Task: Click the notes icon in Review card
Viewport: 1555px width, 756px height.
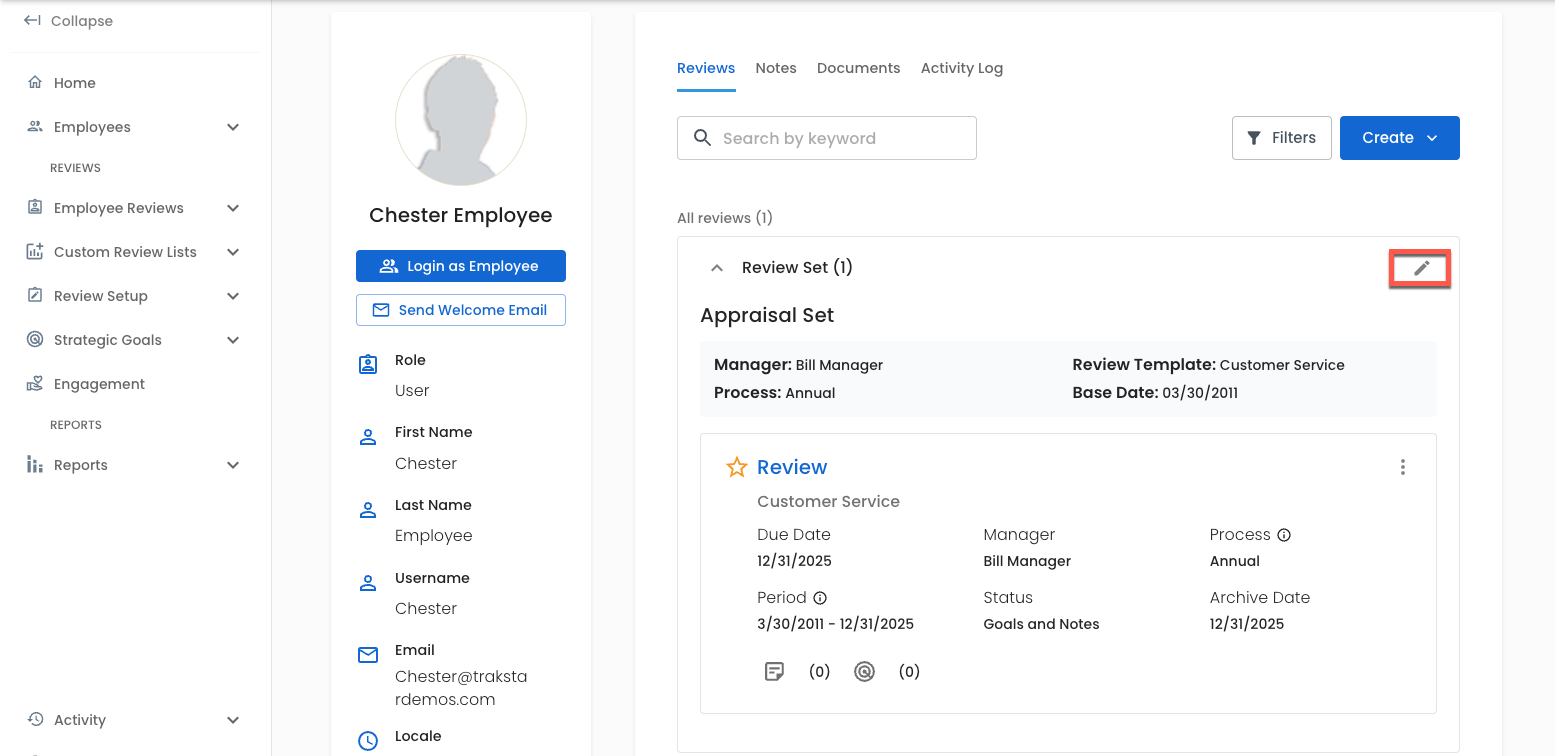Action: (x=774, y=672)
